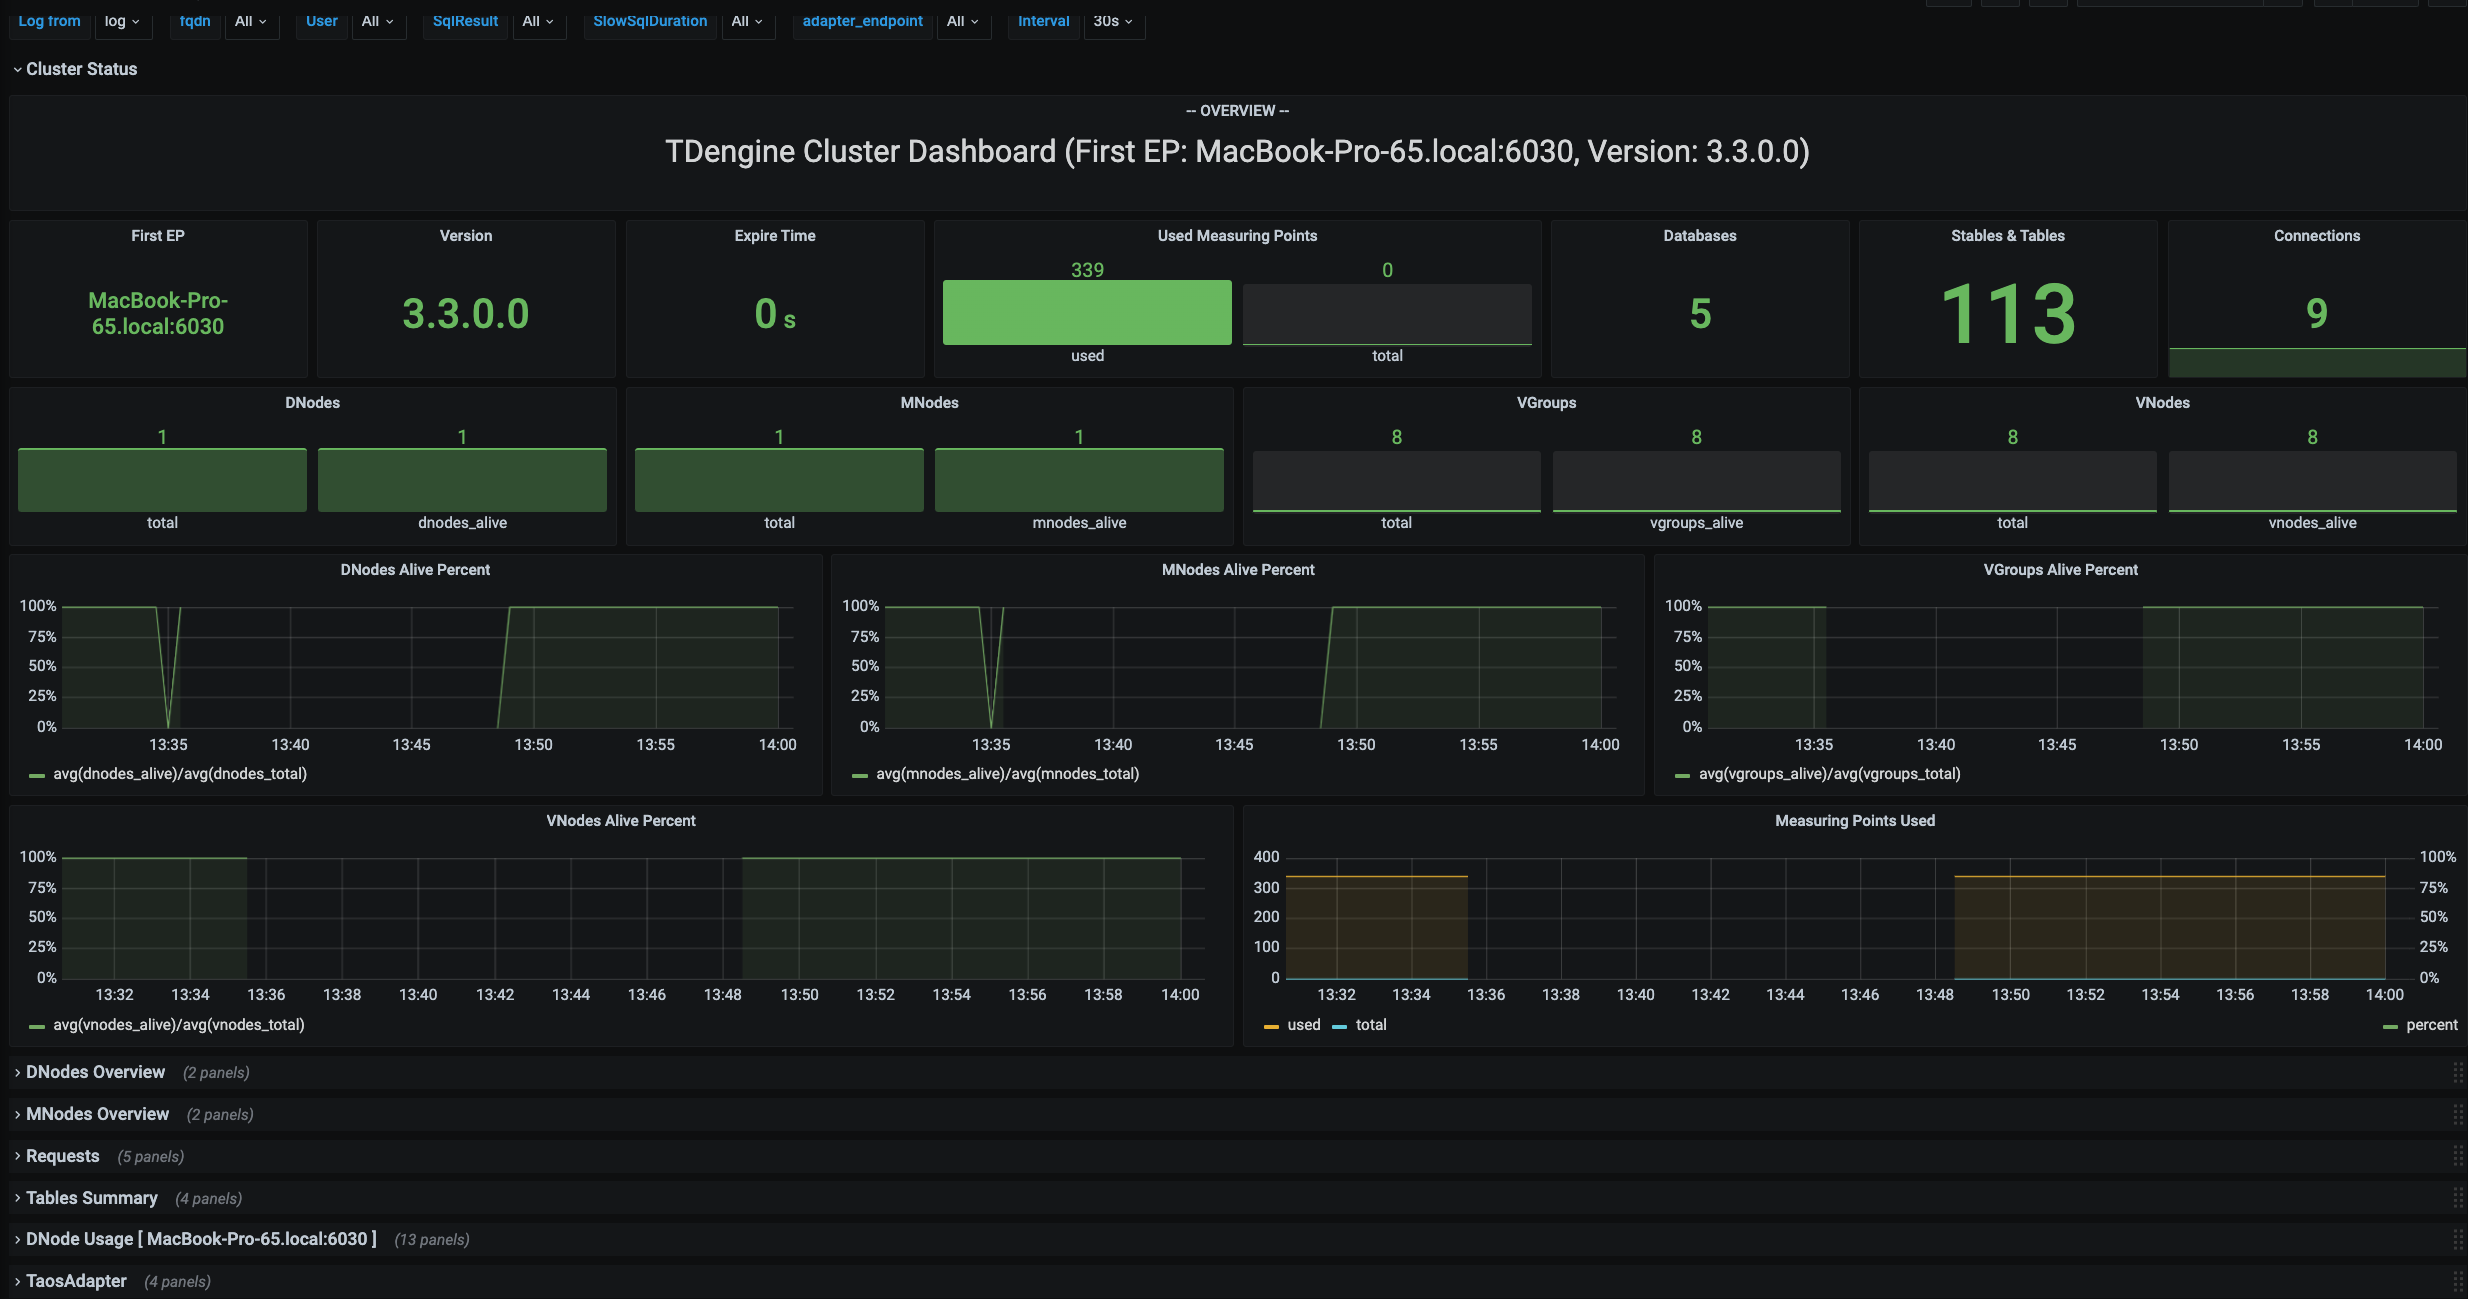
Task: Click the First EP value MacBook-Pro-65.local:6030
Action: (158, 313)
